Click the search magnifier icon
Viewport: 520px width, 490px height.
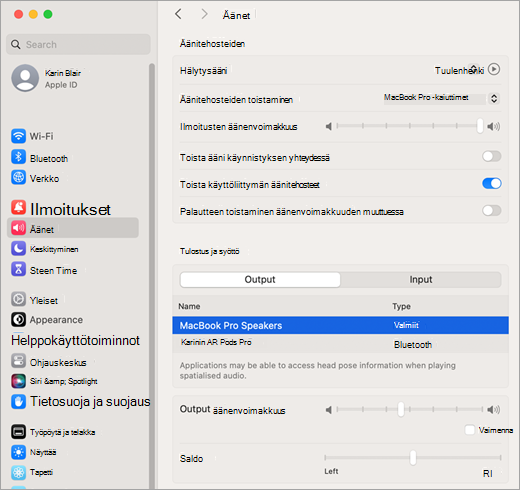(x=16, y=44)
